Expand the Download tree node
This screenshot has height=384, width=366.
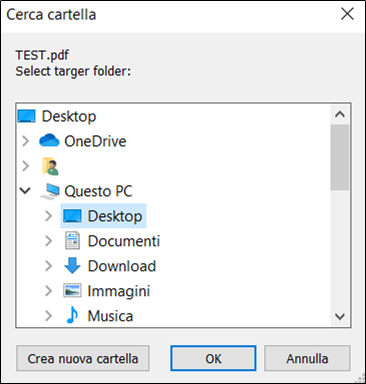(49, 266)
